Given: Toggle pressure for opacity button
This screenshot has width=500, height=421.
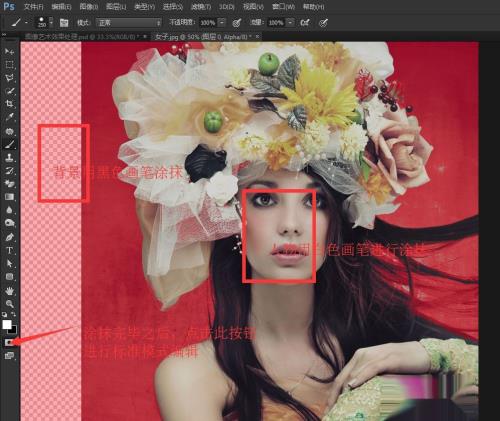Looking at the screenshot, I should point(237,23).
